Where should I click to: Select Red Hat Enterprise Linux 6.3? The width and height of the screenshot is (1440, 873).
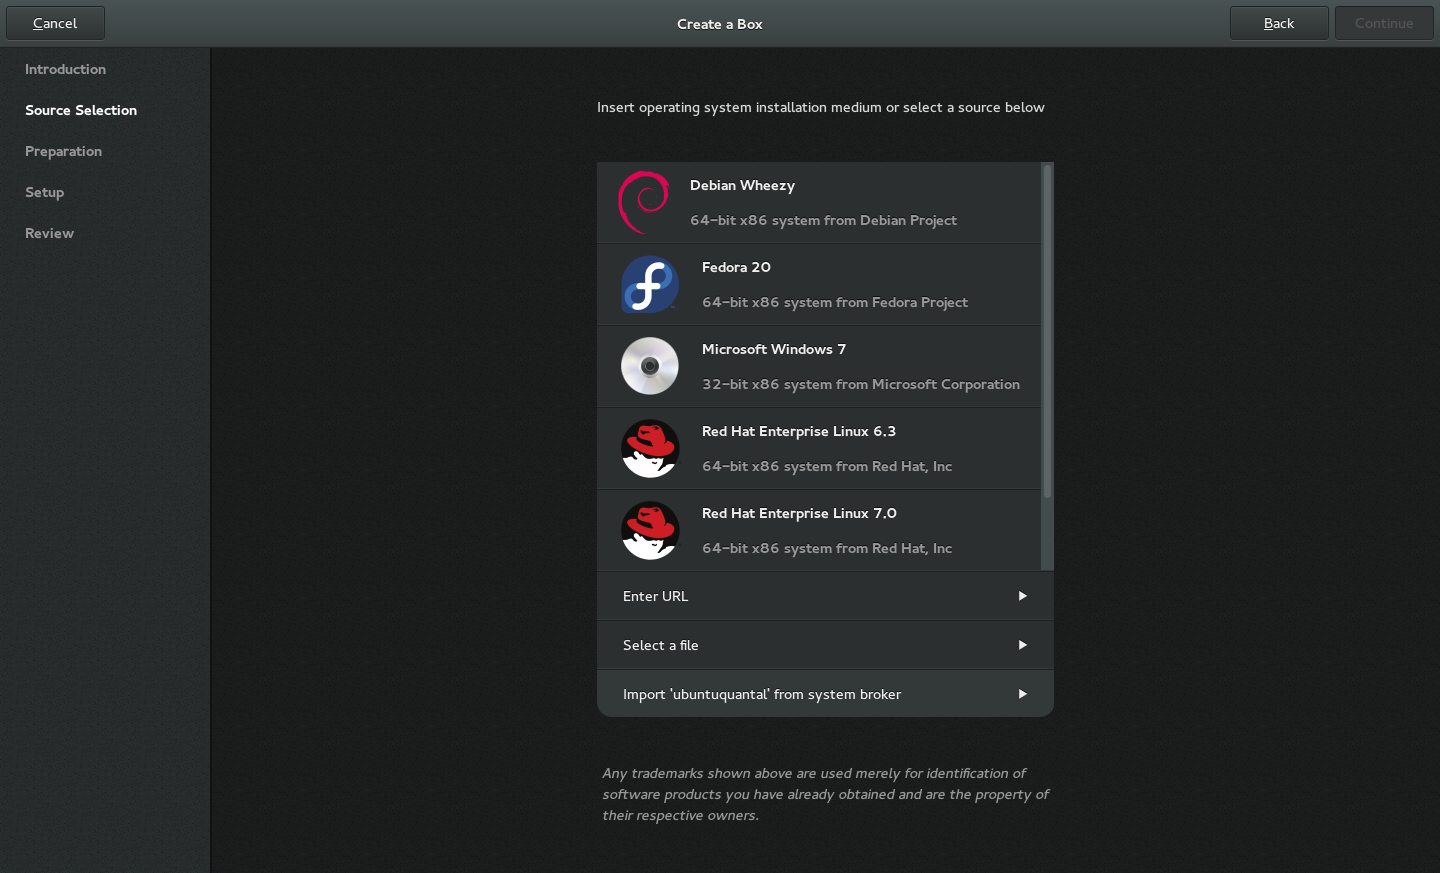point(819,449)
